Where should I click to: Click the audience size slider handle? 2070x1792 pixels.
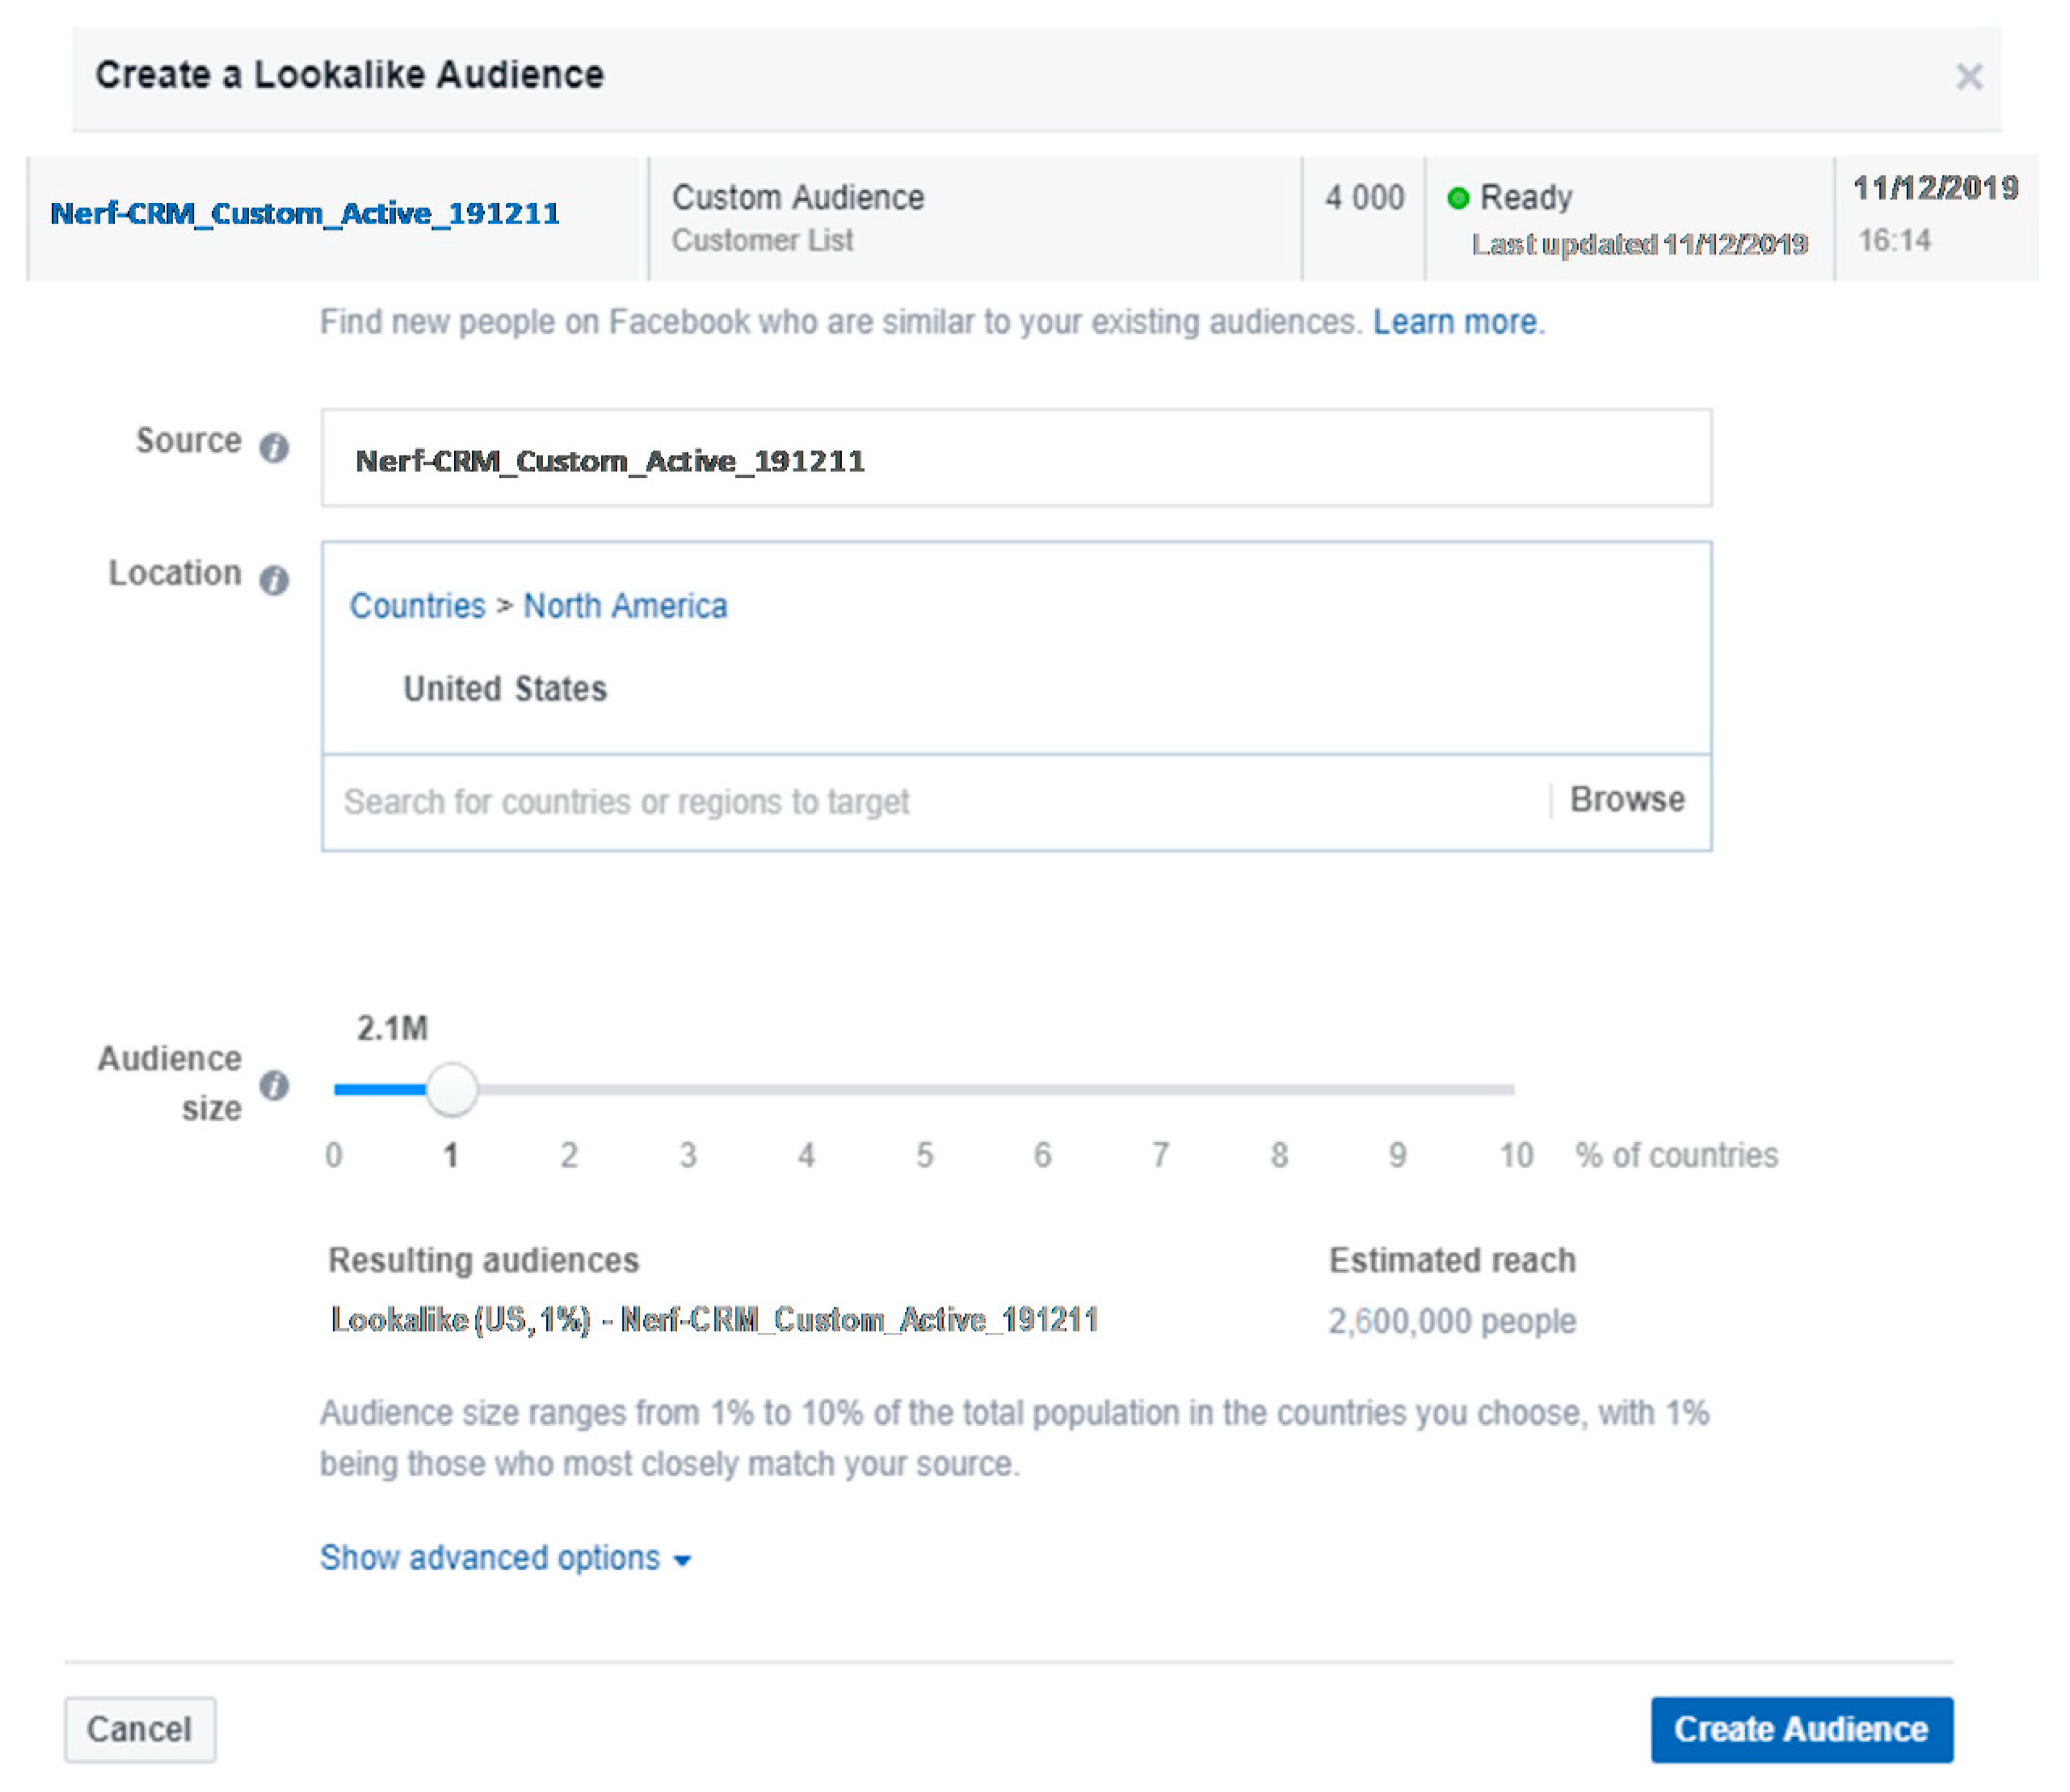452,1089
